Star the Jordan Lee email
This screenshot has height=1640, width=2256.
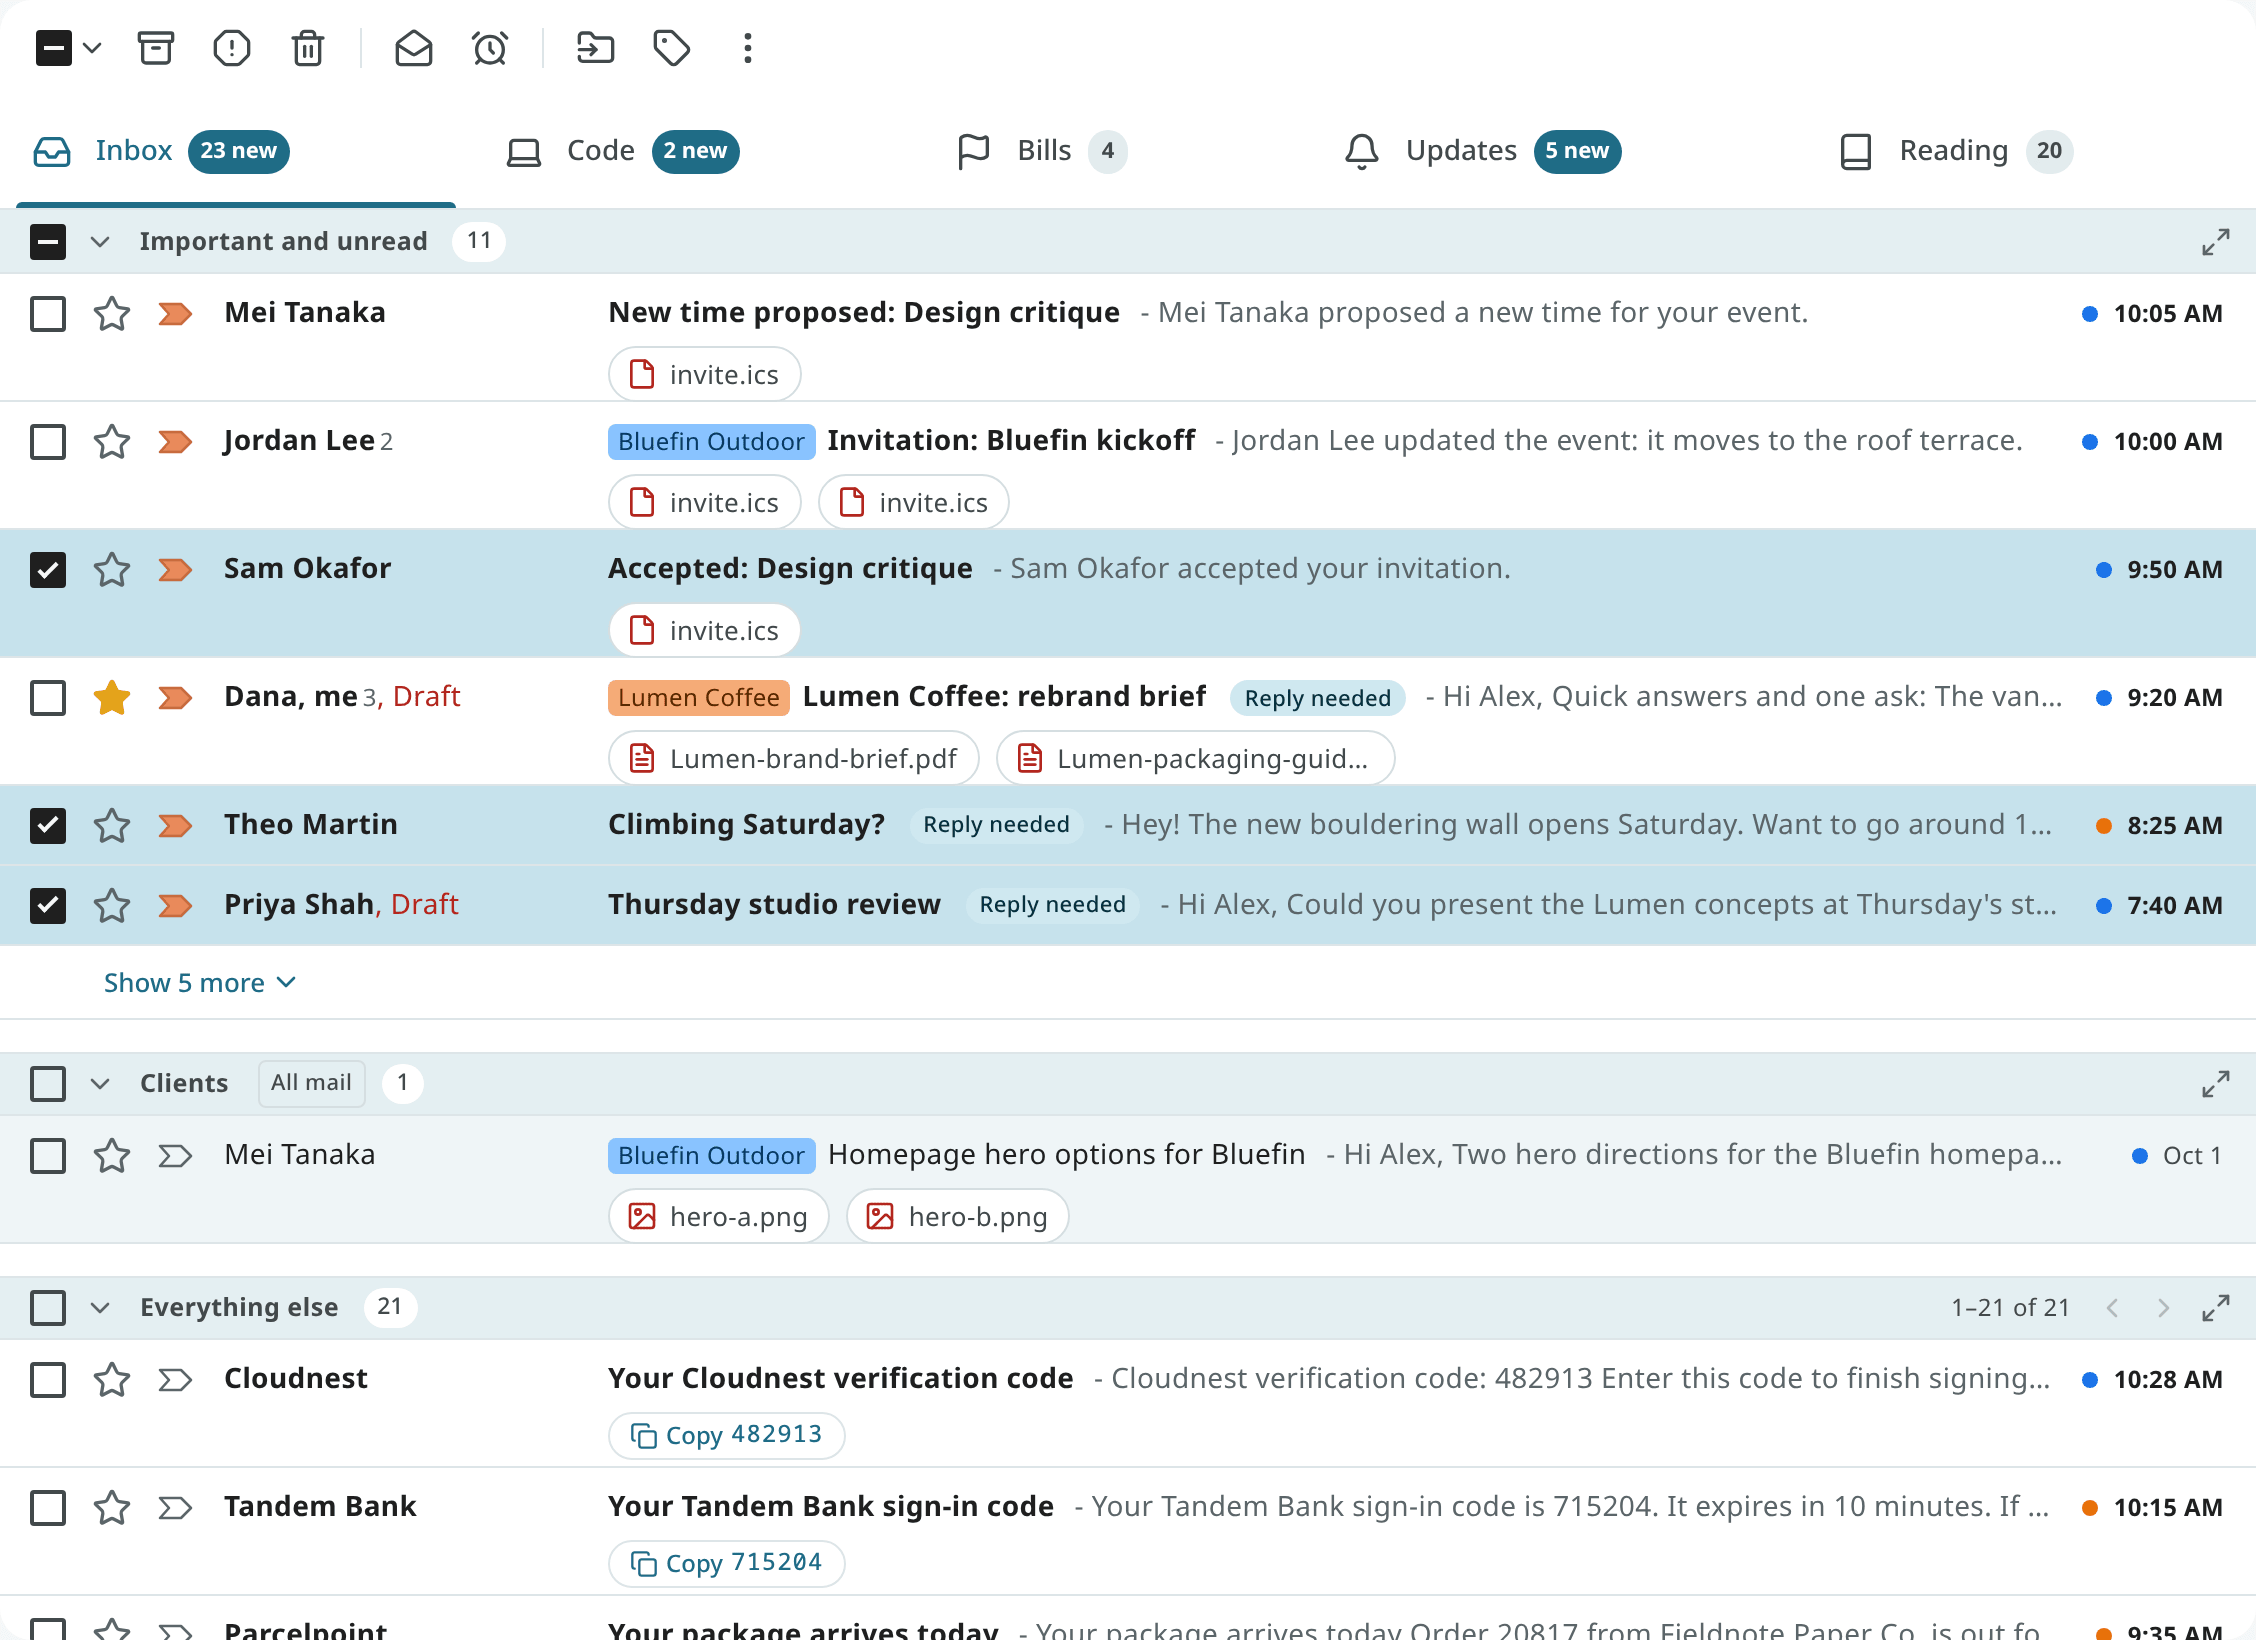[112, 441]
